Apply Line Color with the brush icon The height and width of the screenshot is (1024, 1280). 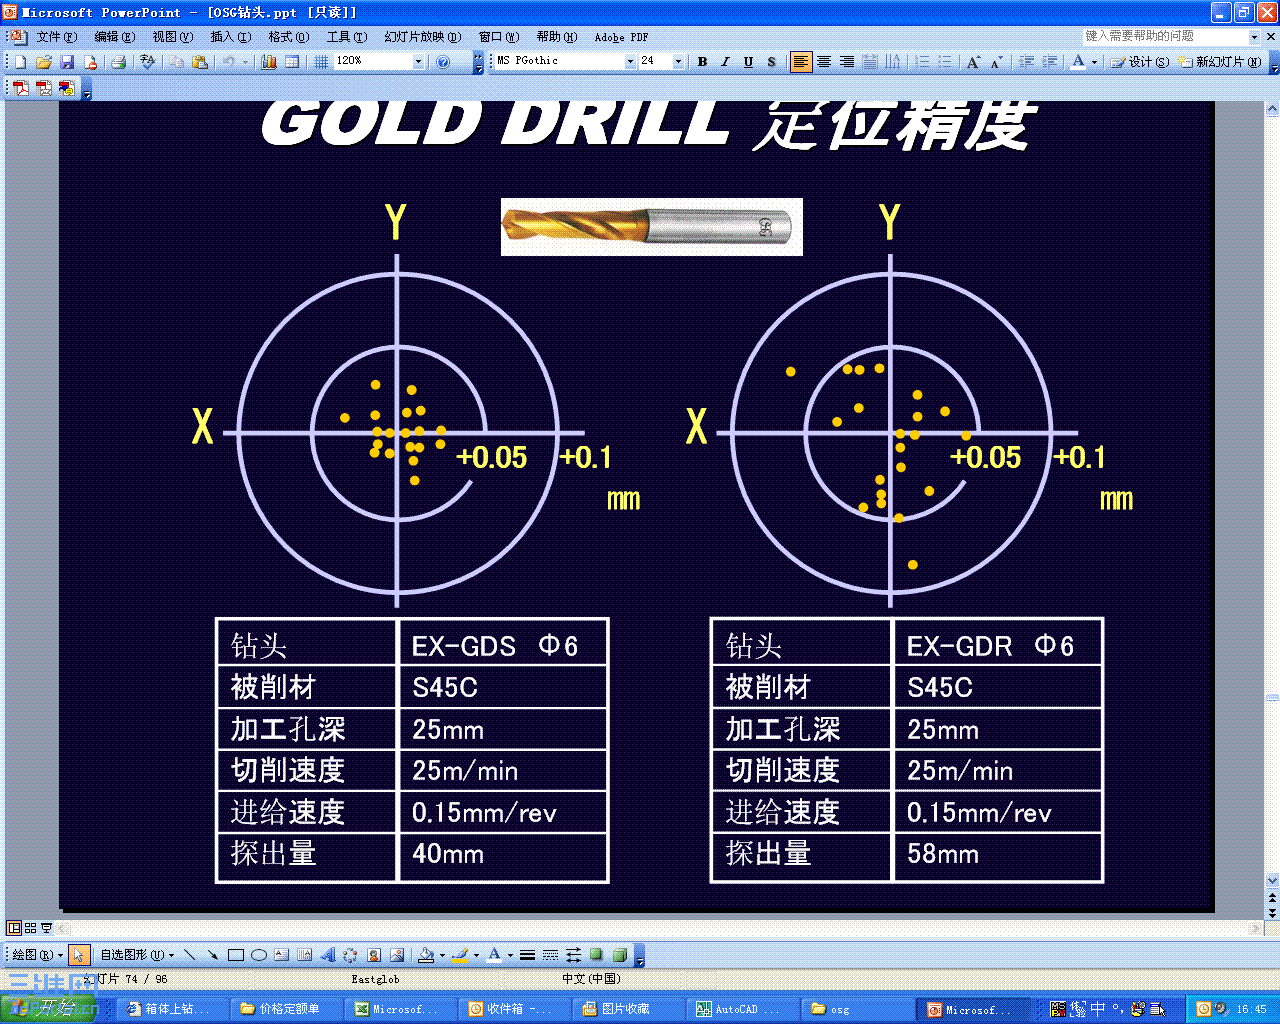pyautogui.click(x=460, y=955)
